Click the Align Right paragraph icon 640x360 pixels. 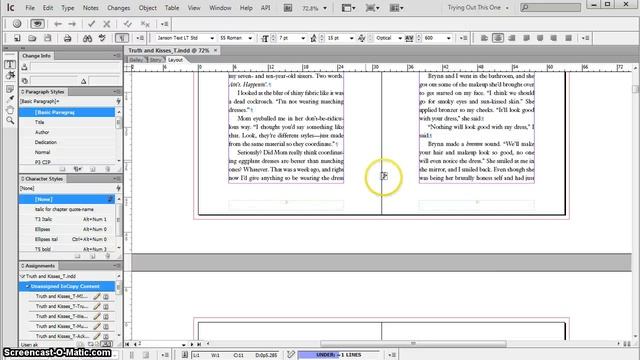coord(511,38)
